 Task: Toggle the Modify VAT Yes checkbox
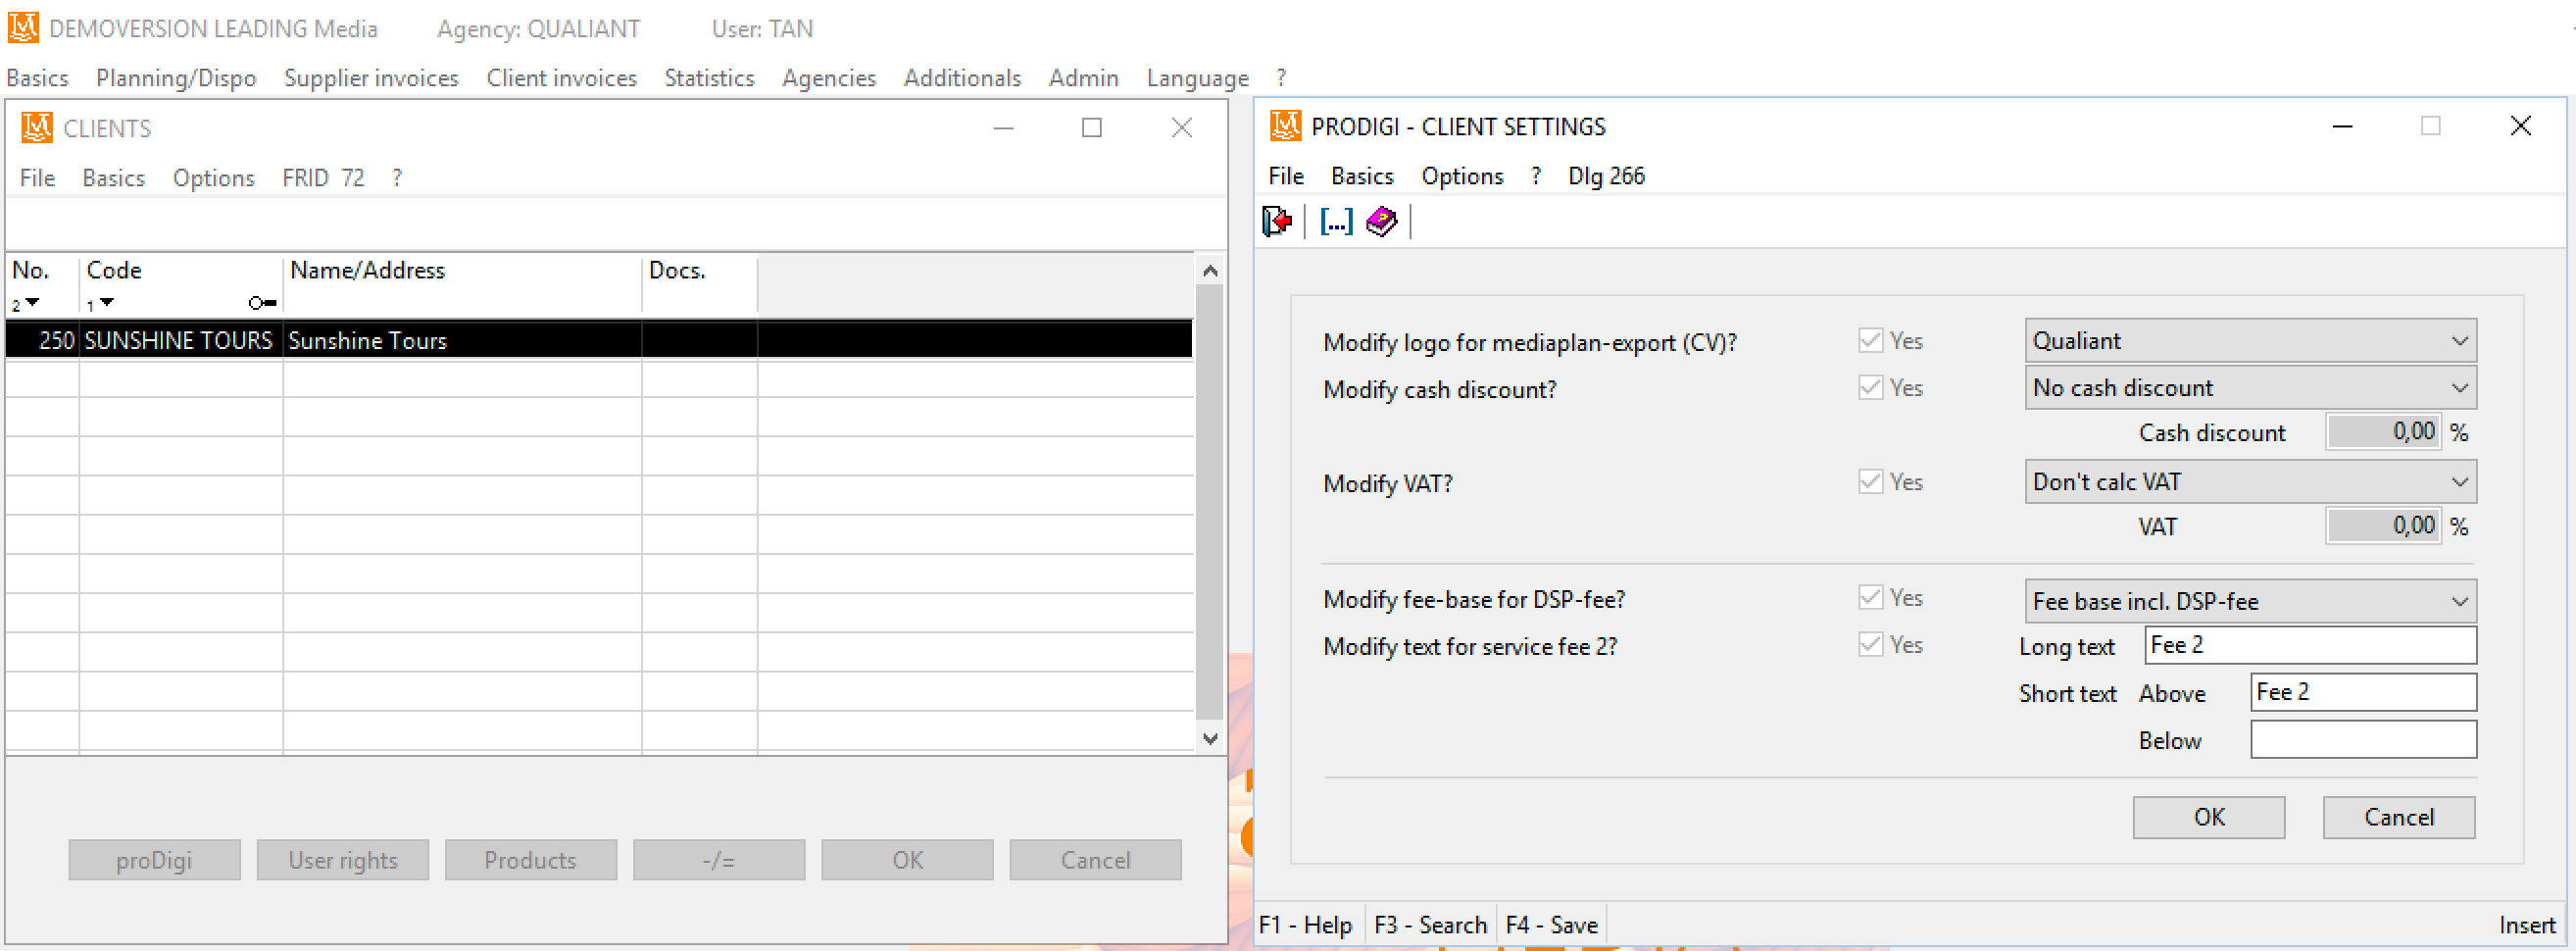(1870, 482)
